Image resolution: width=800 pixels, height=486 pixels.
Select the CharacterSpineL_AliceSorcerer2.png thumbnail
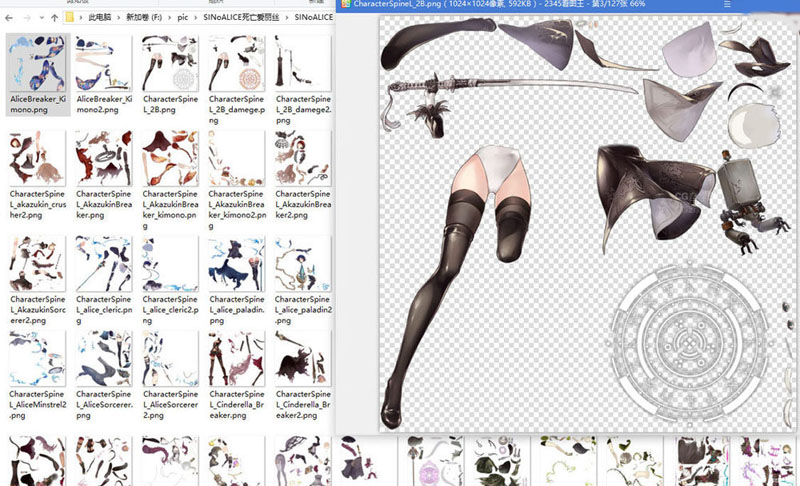[170, 358]
